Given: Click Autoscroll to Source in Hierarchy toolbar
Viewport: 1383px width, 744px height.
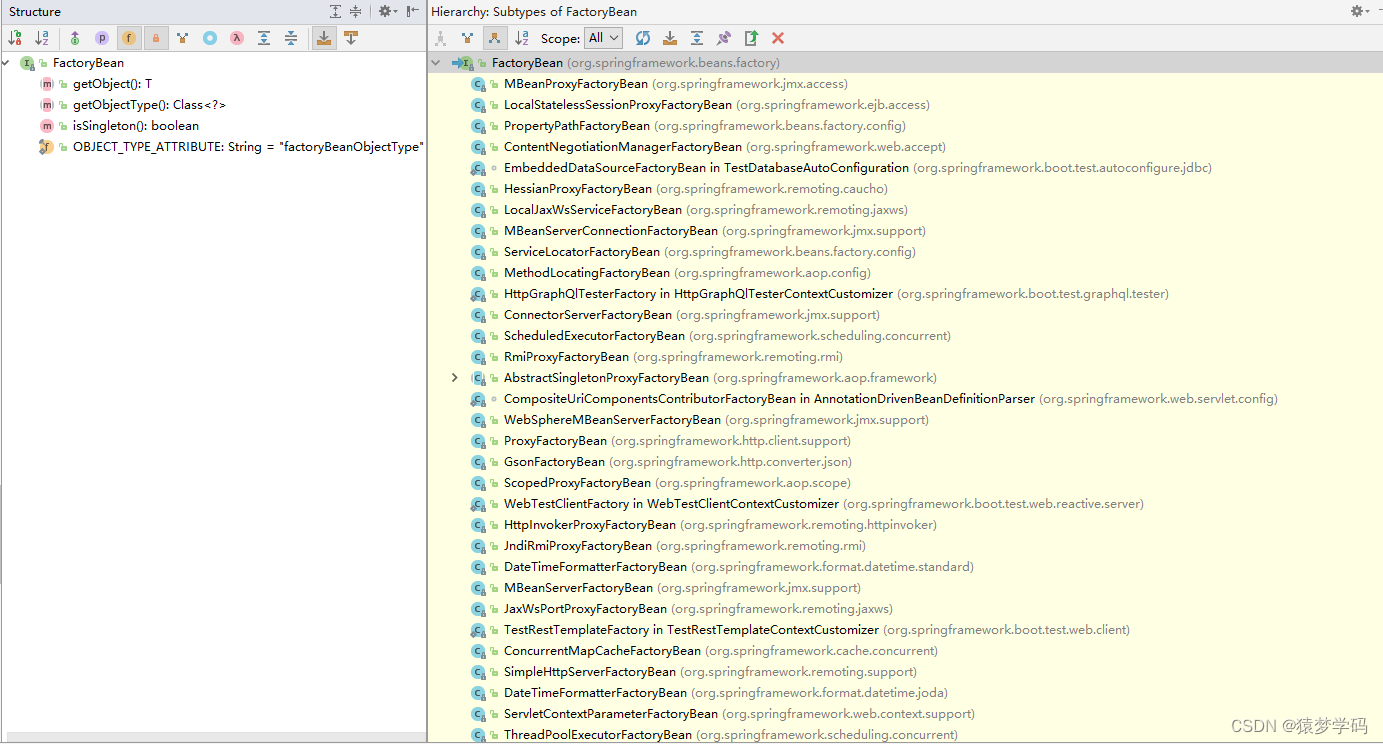Looking at the screenshot, I should pyautogui.click(x=670, y=38).
